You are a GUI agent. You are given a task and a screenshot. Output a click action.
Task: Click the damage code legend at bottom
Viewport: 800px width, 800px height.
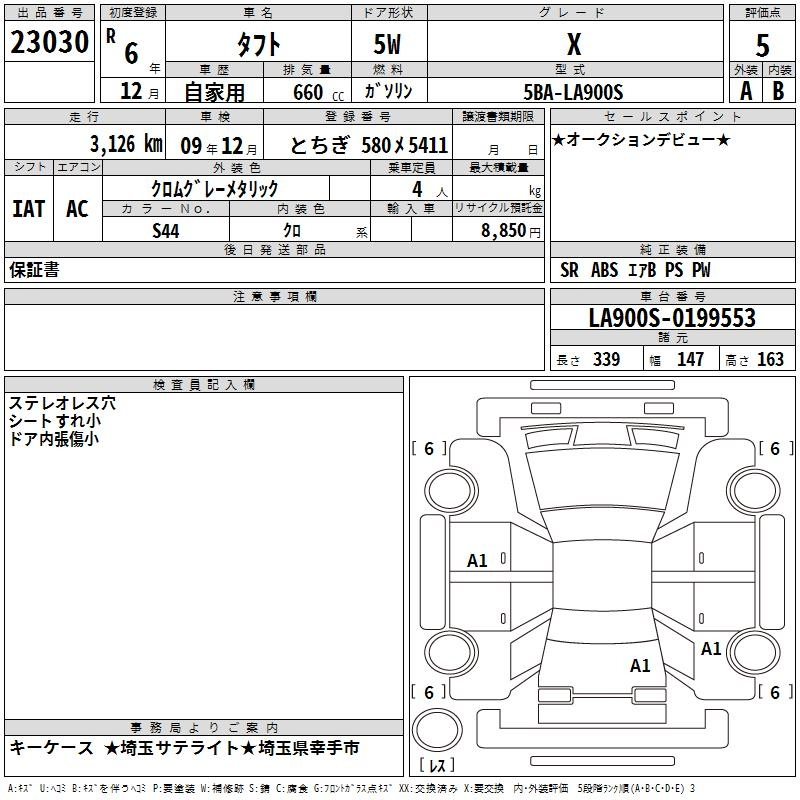click(352, 788)
